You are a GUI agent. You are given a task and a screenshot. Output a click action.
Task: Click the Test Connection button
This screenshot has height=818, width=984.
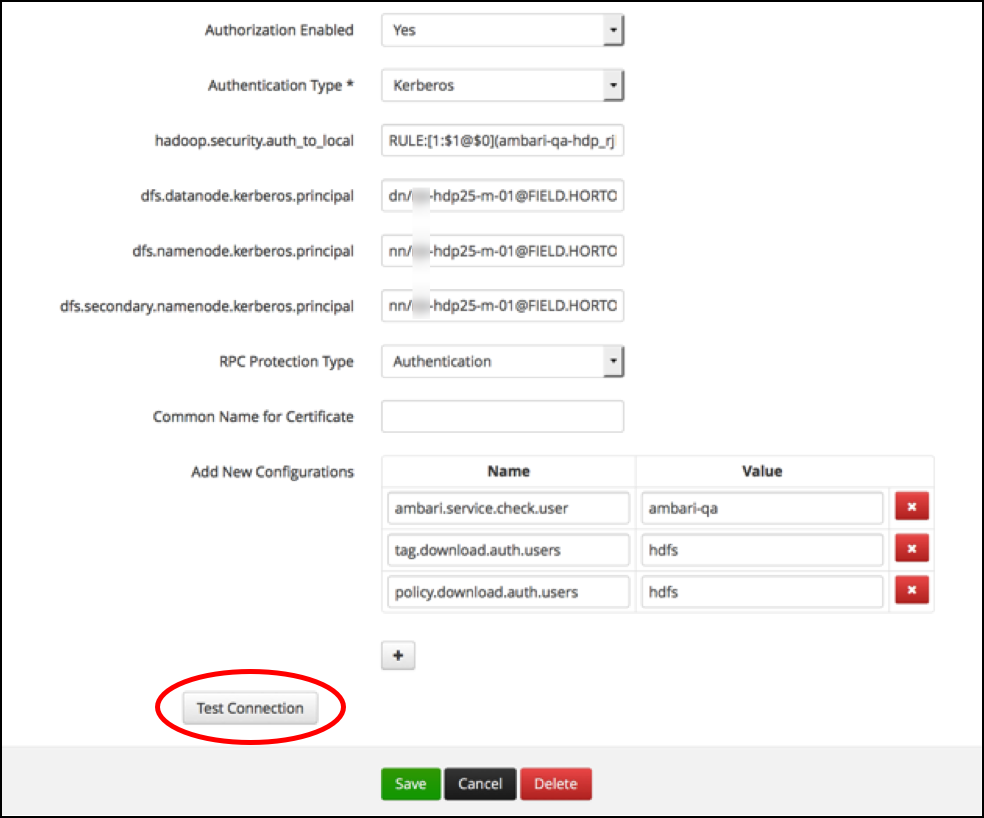(250, 708)
